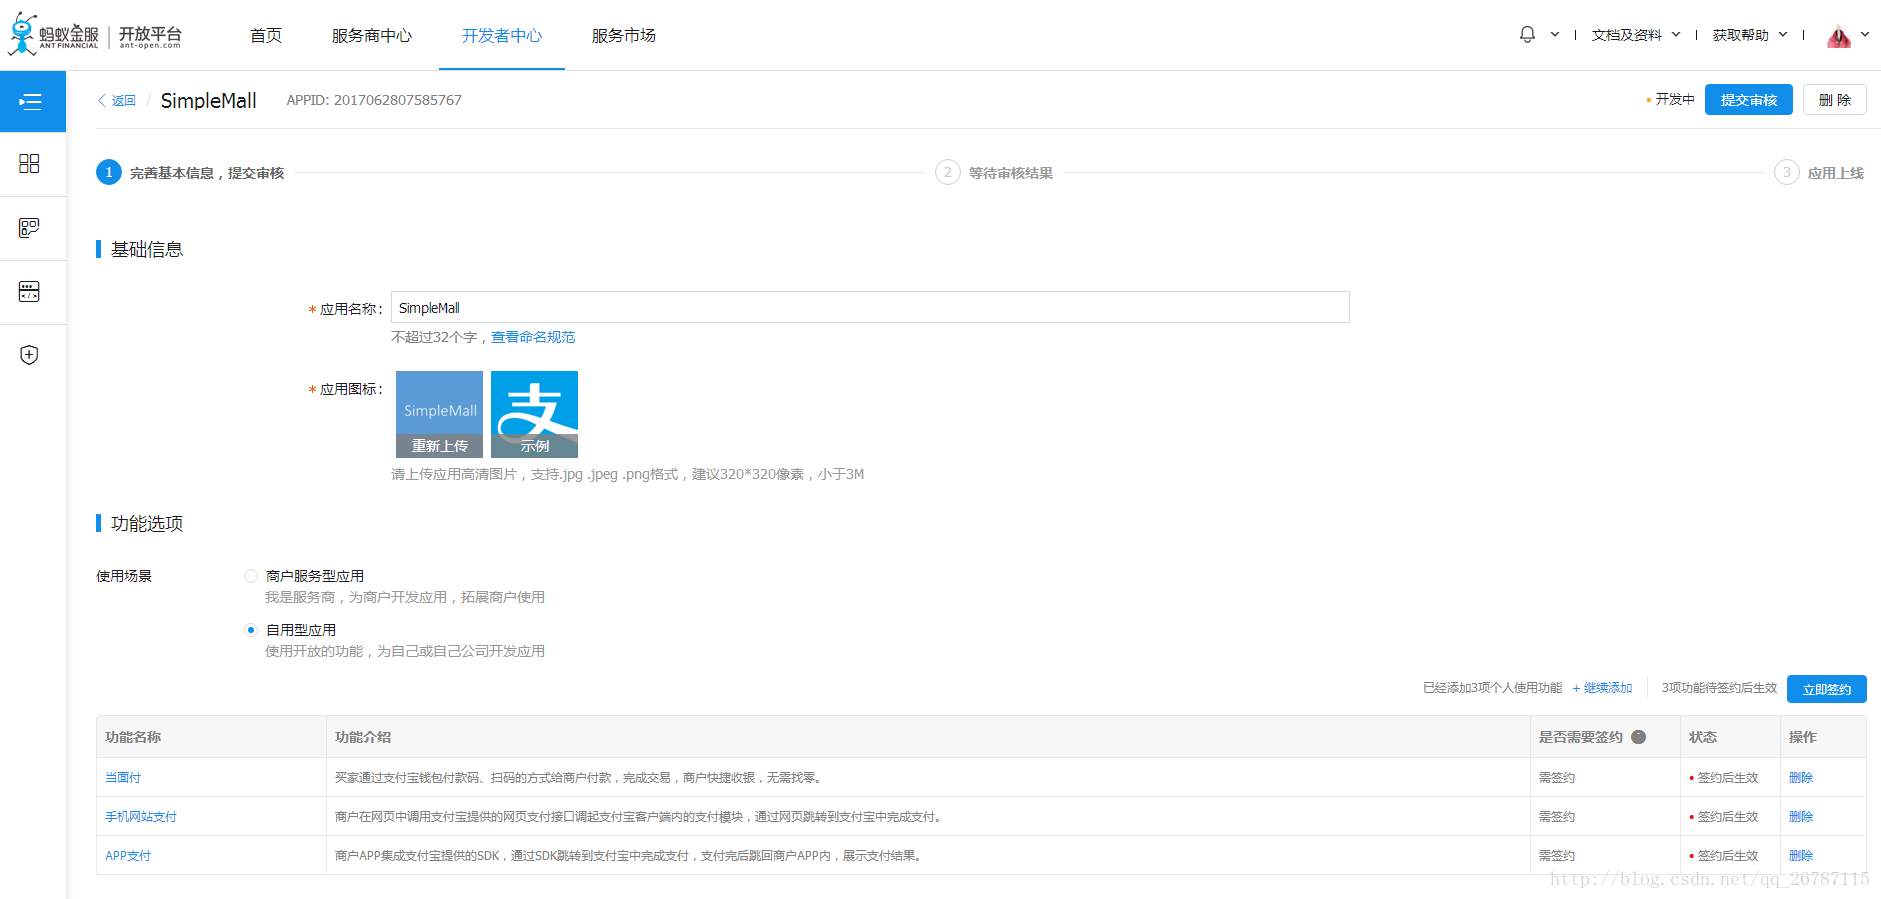Go to 首页 tab
The width and height of the screenshot is (1881, 899).
(x=266, y=36)
